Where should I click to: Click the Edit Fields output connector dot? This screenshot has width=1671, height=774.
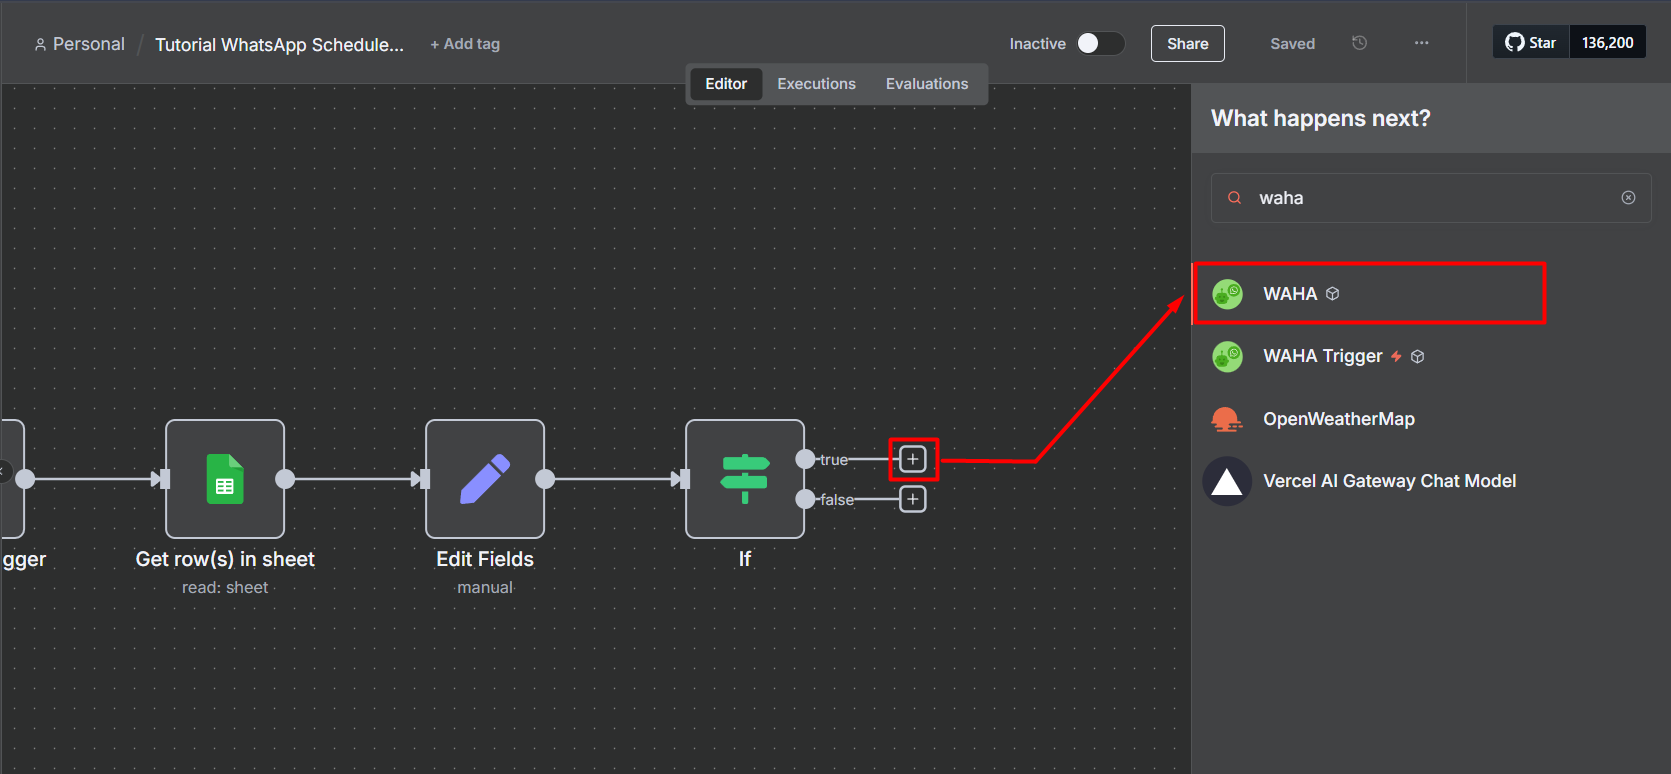(545, 479)
